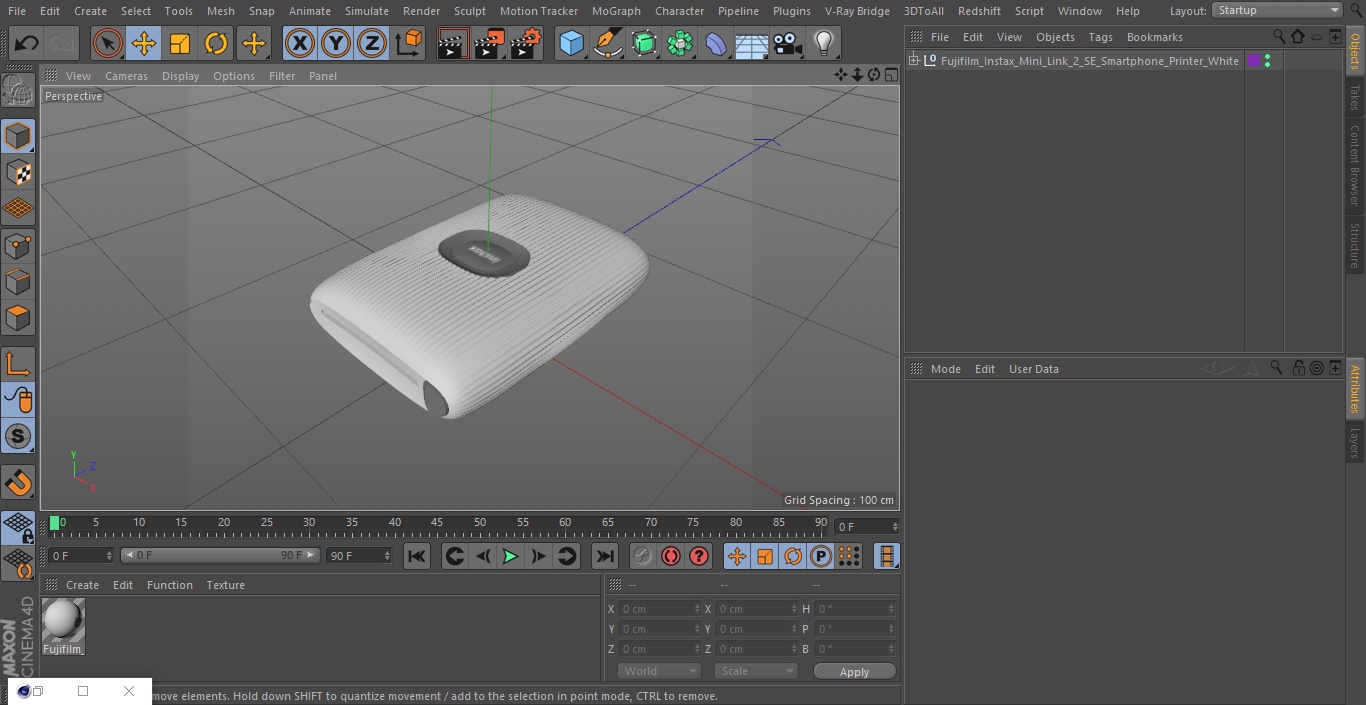Open the V-Ray Bridge menu
Screen dimensions: 1366x705
(x=857, y=11)
